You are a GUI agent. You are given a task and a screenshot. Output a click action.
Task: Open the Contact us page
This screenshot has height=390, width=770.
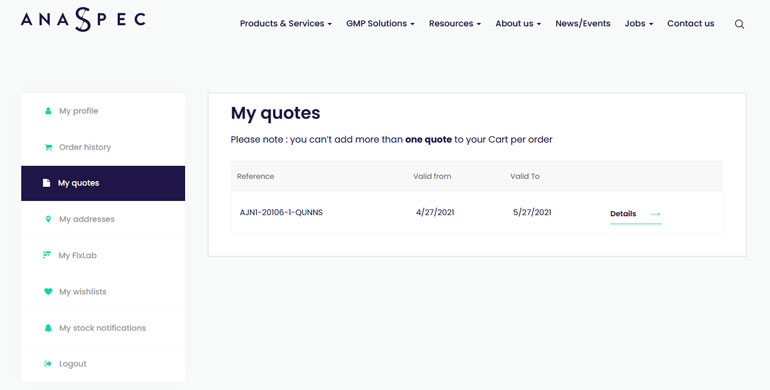pos(690,24)
